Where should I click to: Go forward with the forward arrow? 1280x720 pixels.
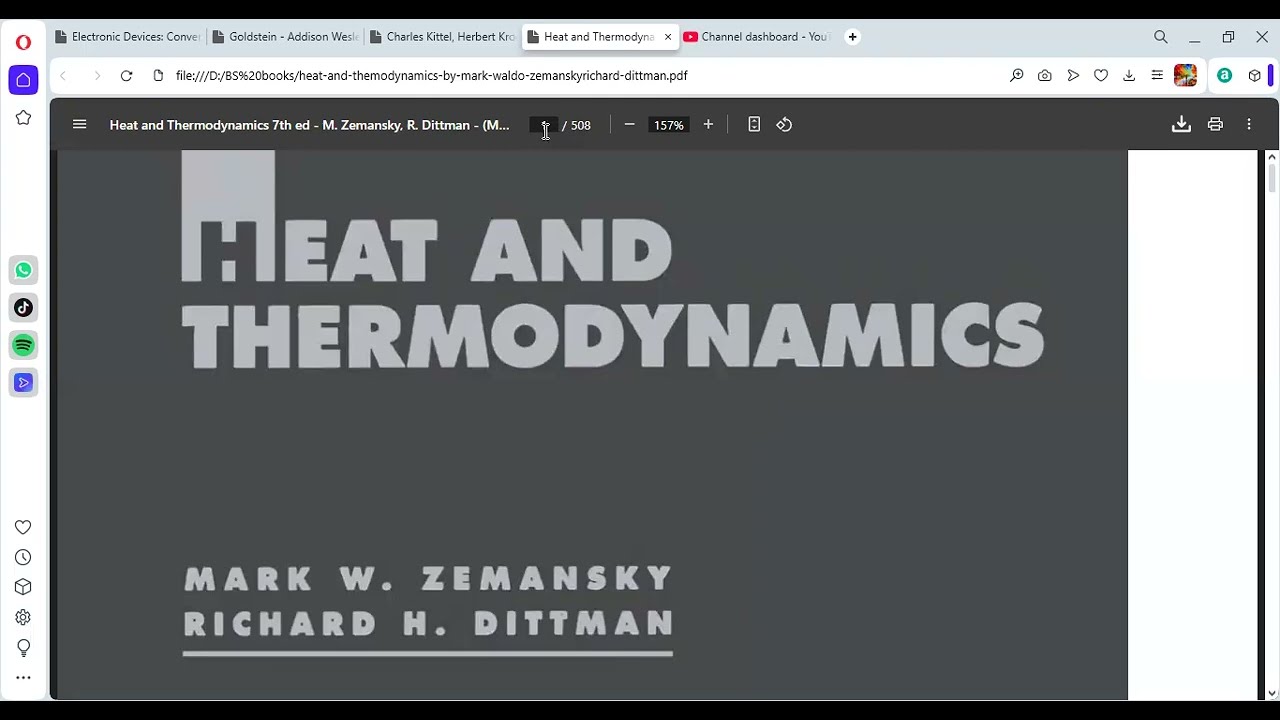(x=97, y=76)
